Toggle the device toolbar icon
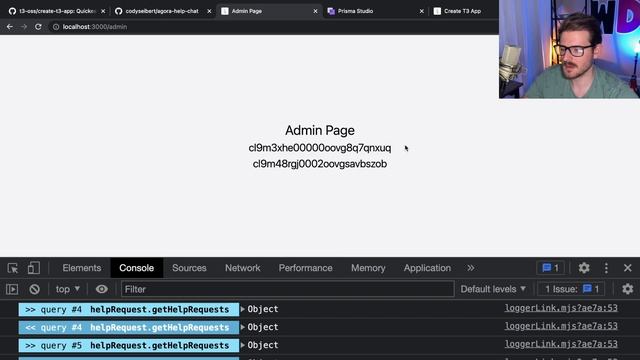 pos(33,268)
